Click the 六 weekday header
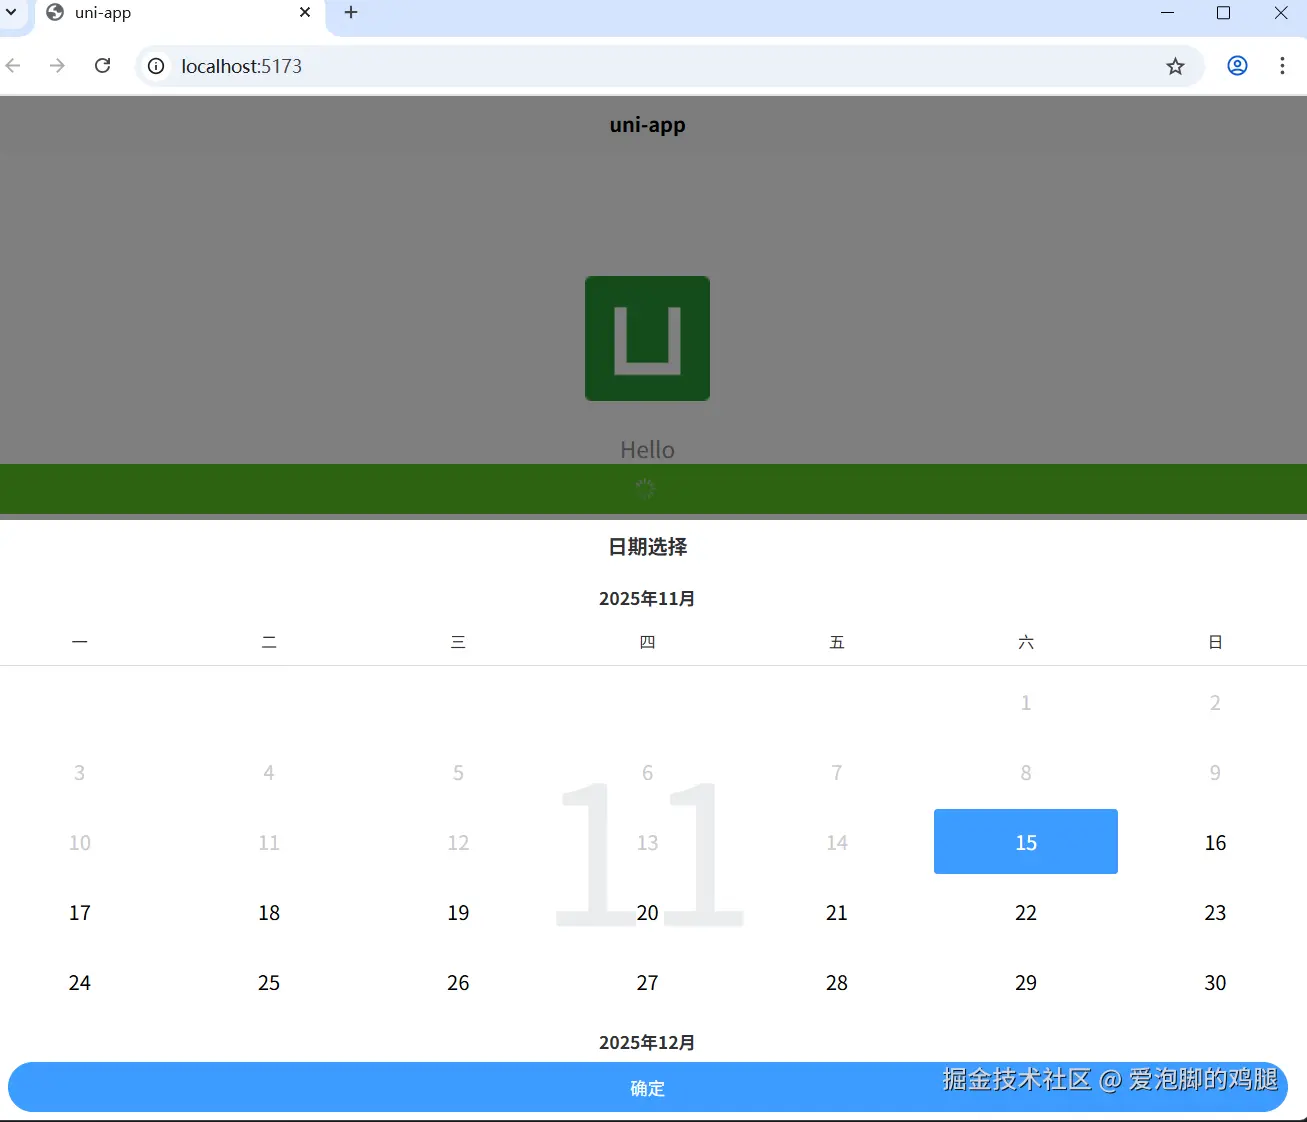 click(1026, 642)
